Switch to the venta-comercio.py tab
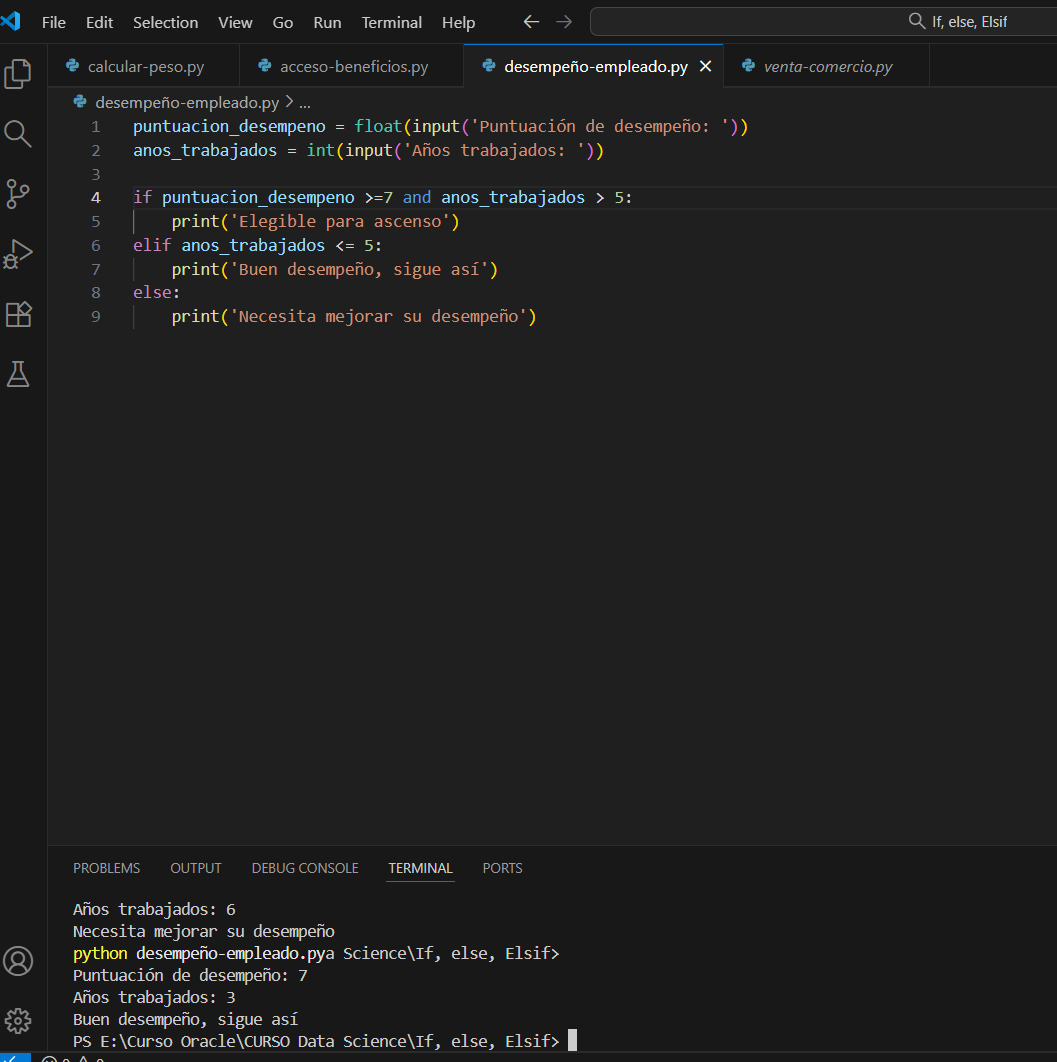This screenshot has height=1062, width=1057. (x=827, y=67)
